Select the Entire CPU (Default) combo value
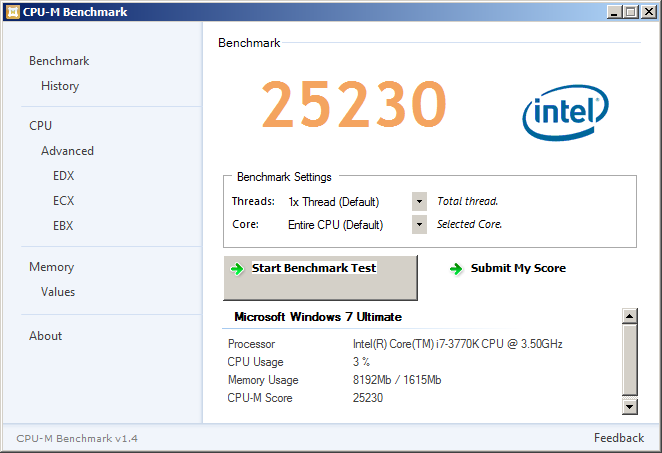Viewport: 662px width, 453px height. [x=335, y=225]
